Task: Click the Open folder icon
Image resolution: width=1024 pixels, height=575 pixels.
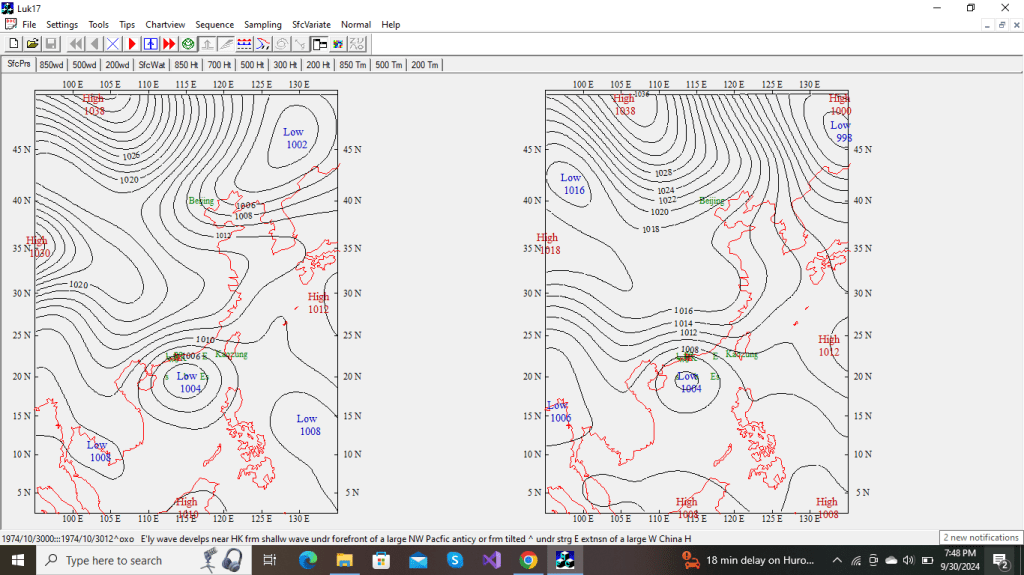Action: click(32, 44)
